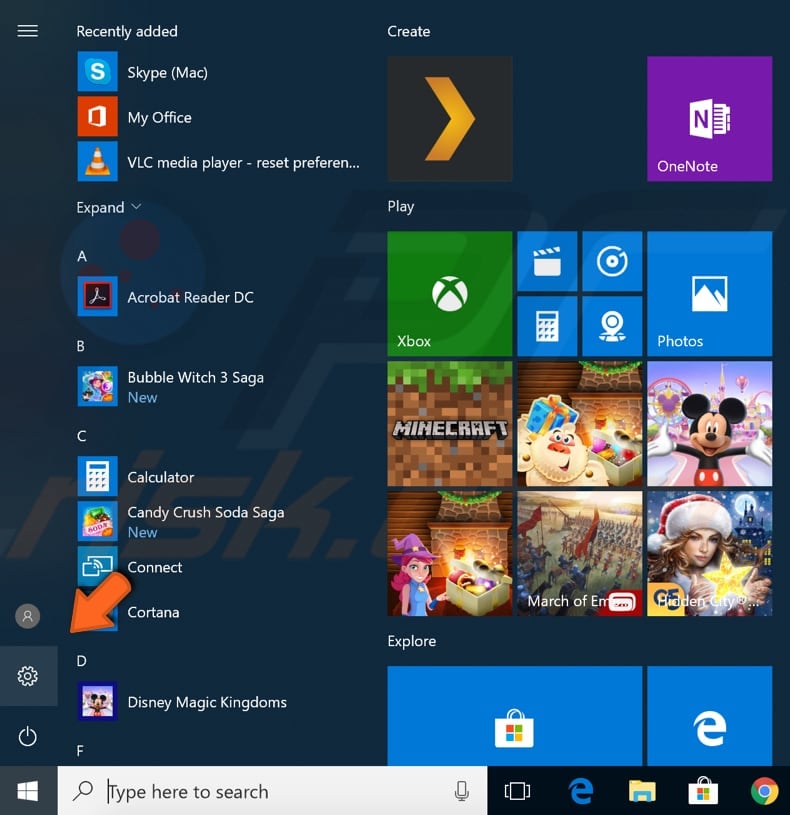Click the Recently added heading
The image size is (790, 815).
click(x=127, y=31)
